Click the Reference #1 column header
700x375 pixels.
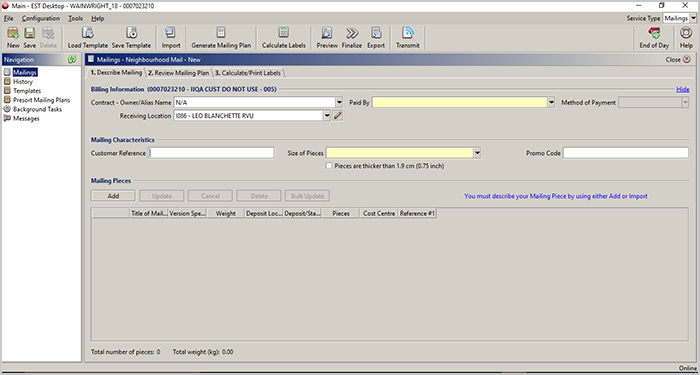(x=417, y=213)
